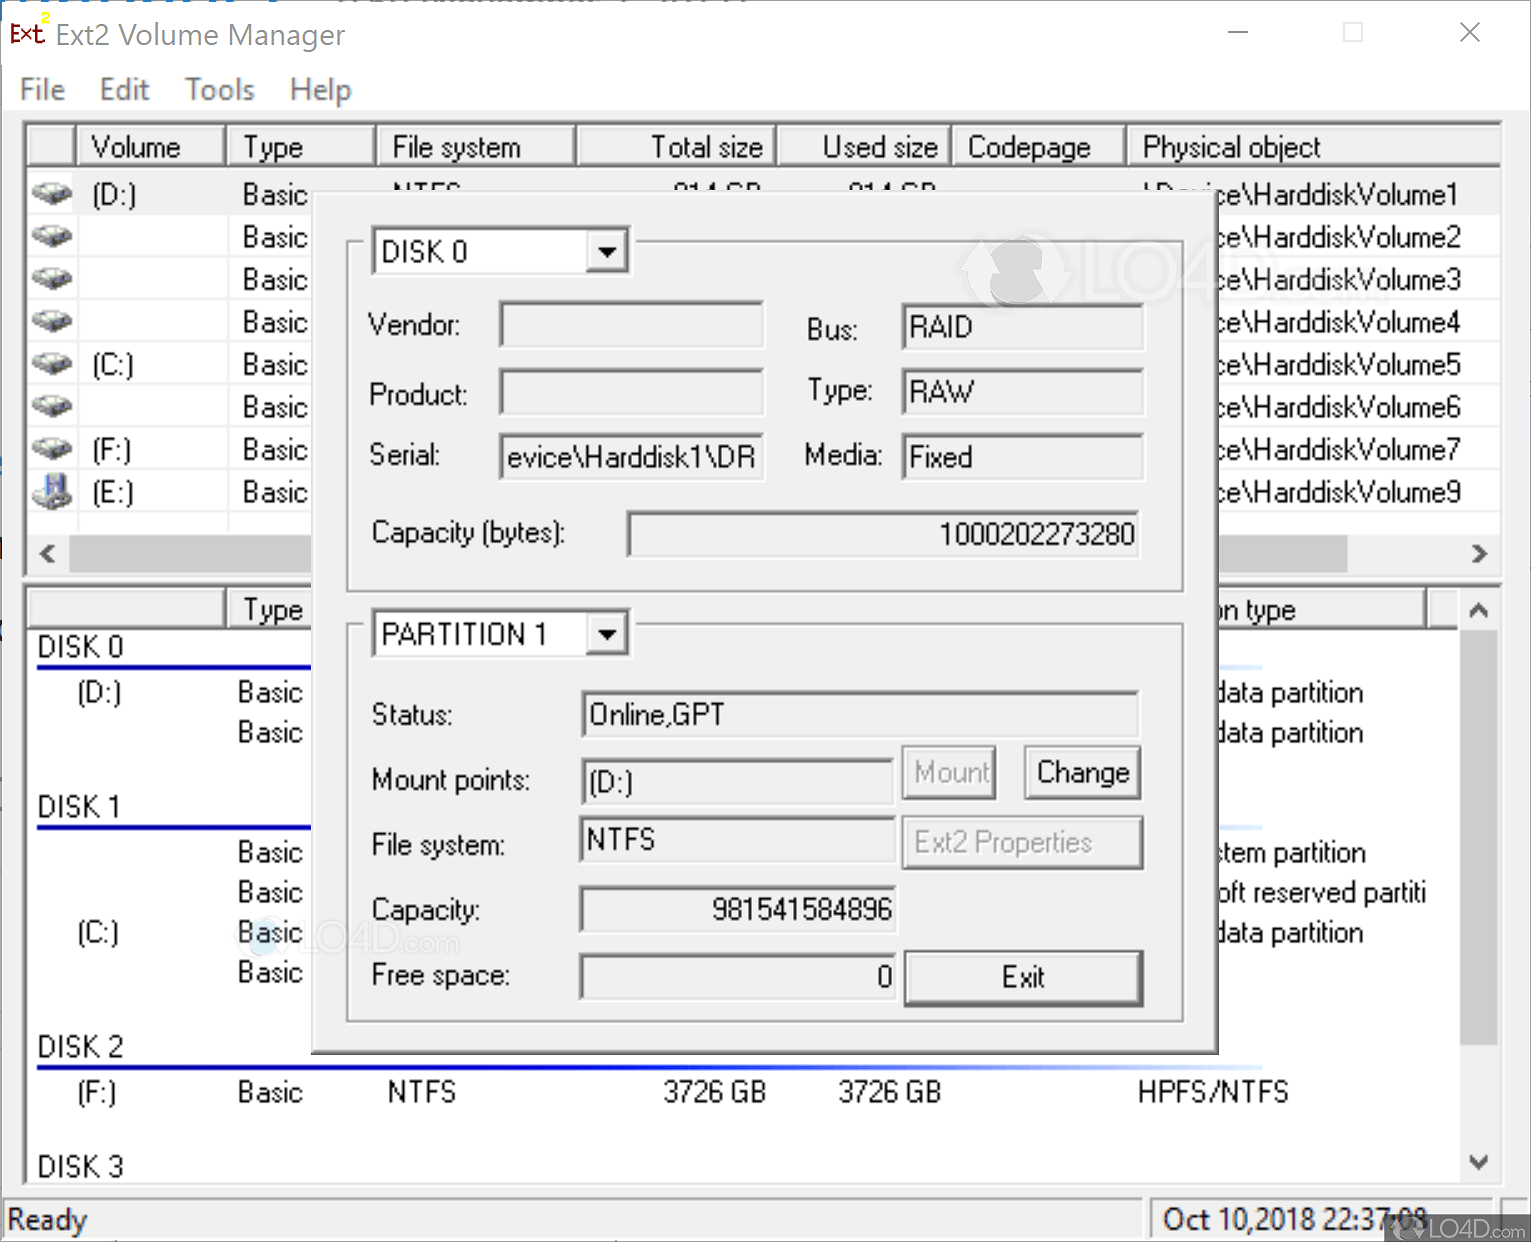Sort by the Physical object column header
Image resolution: width=1531 pixels, height=1242 pixels.
[1313, 147]
